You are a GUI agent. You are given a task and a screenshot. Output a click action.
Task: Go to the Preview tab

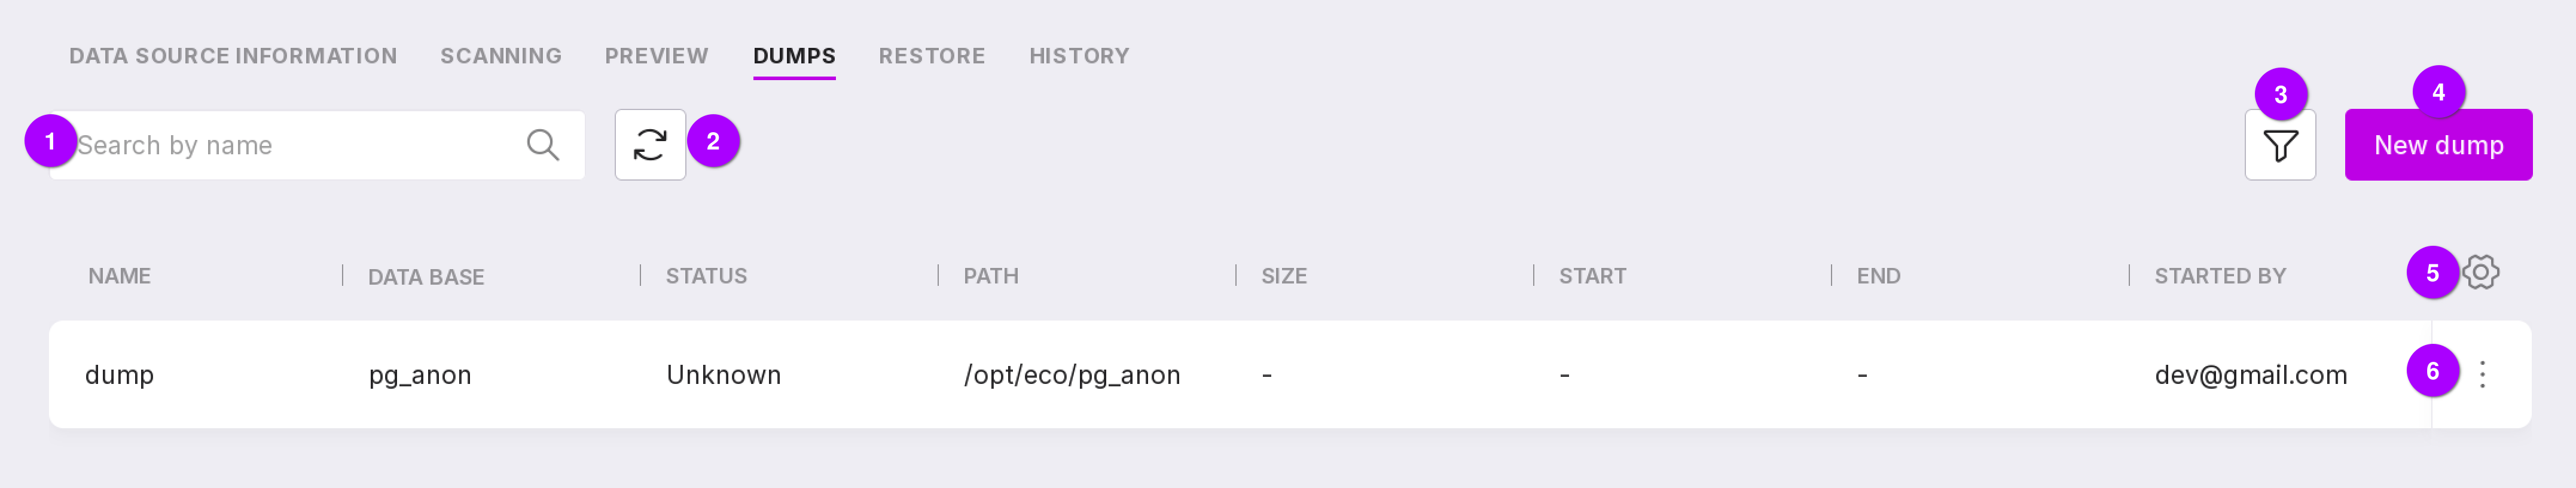point(656,56)
